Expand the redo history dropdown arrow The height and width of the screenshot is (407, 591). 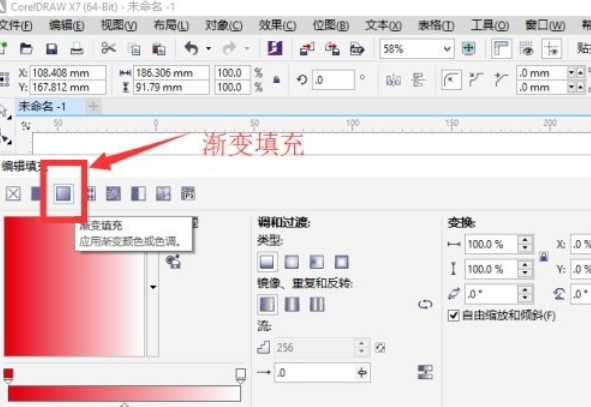[x=247, y=48]
